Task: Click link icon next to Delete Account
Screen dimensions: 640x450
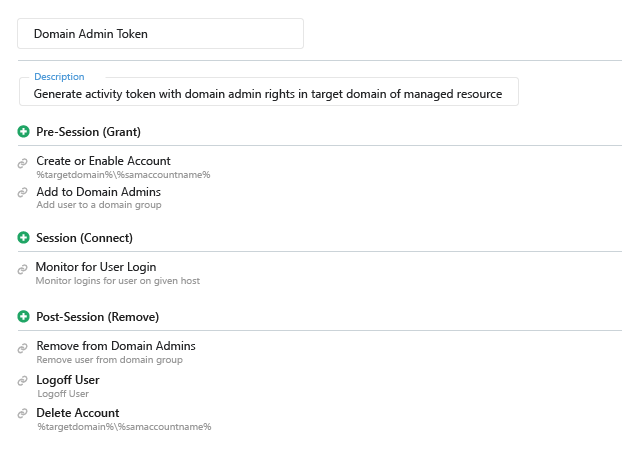Action: point(23,414)
